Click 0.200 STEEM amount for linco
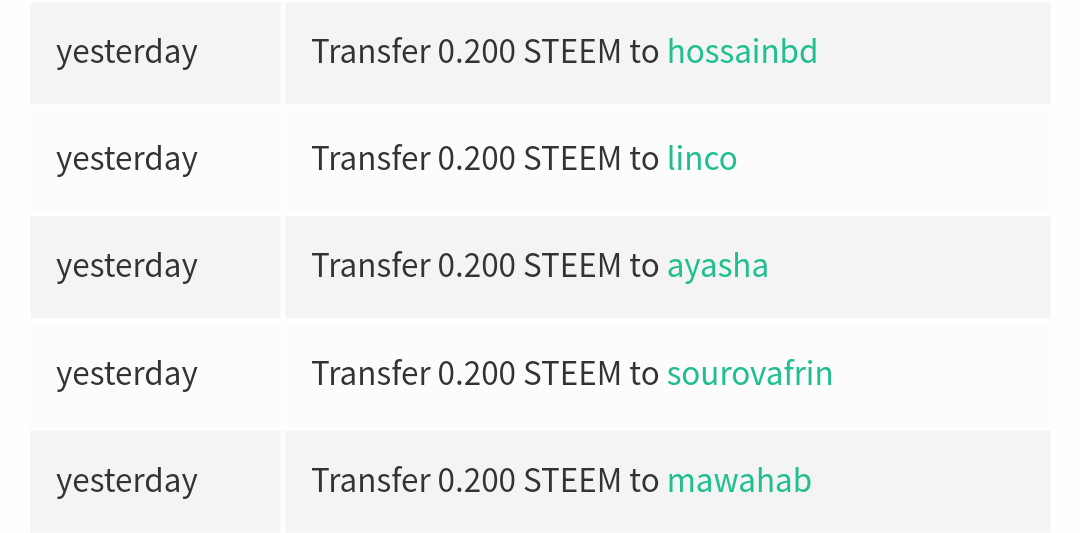Image resolution: width=1080 pixels, height=533 pixels. [x=529, y=158]
